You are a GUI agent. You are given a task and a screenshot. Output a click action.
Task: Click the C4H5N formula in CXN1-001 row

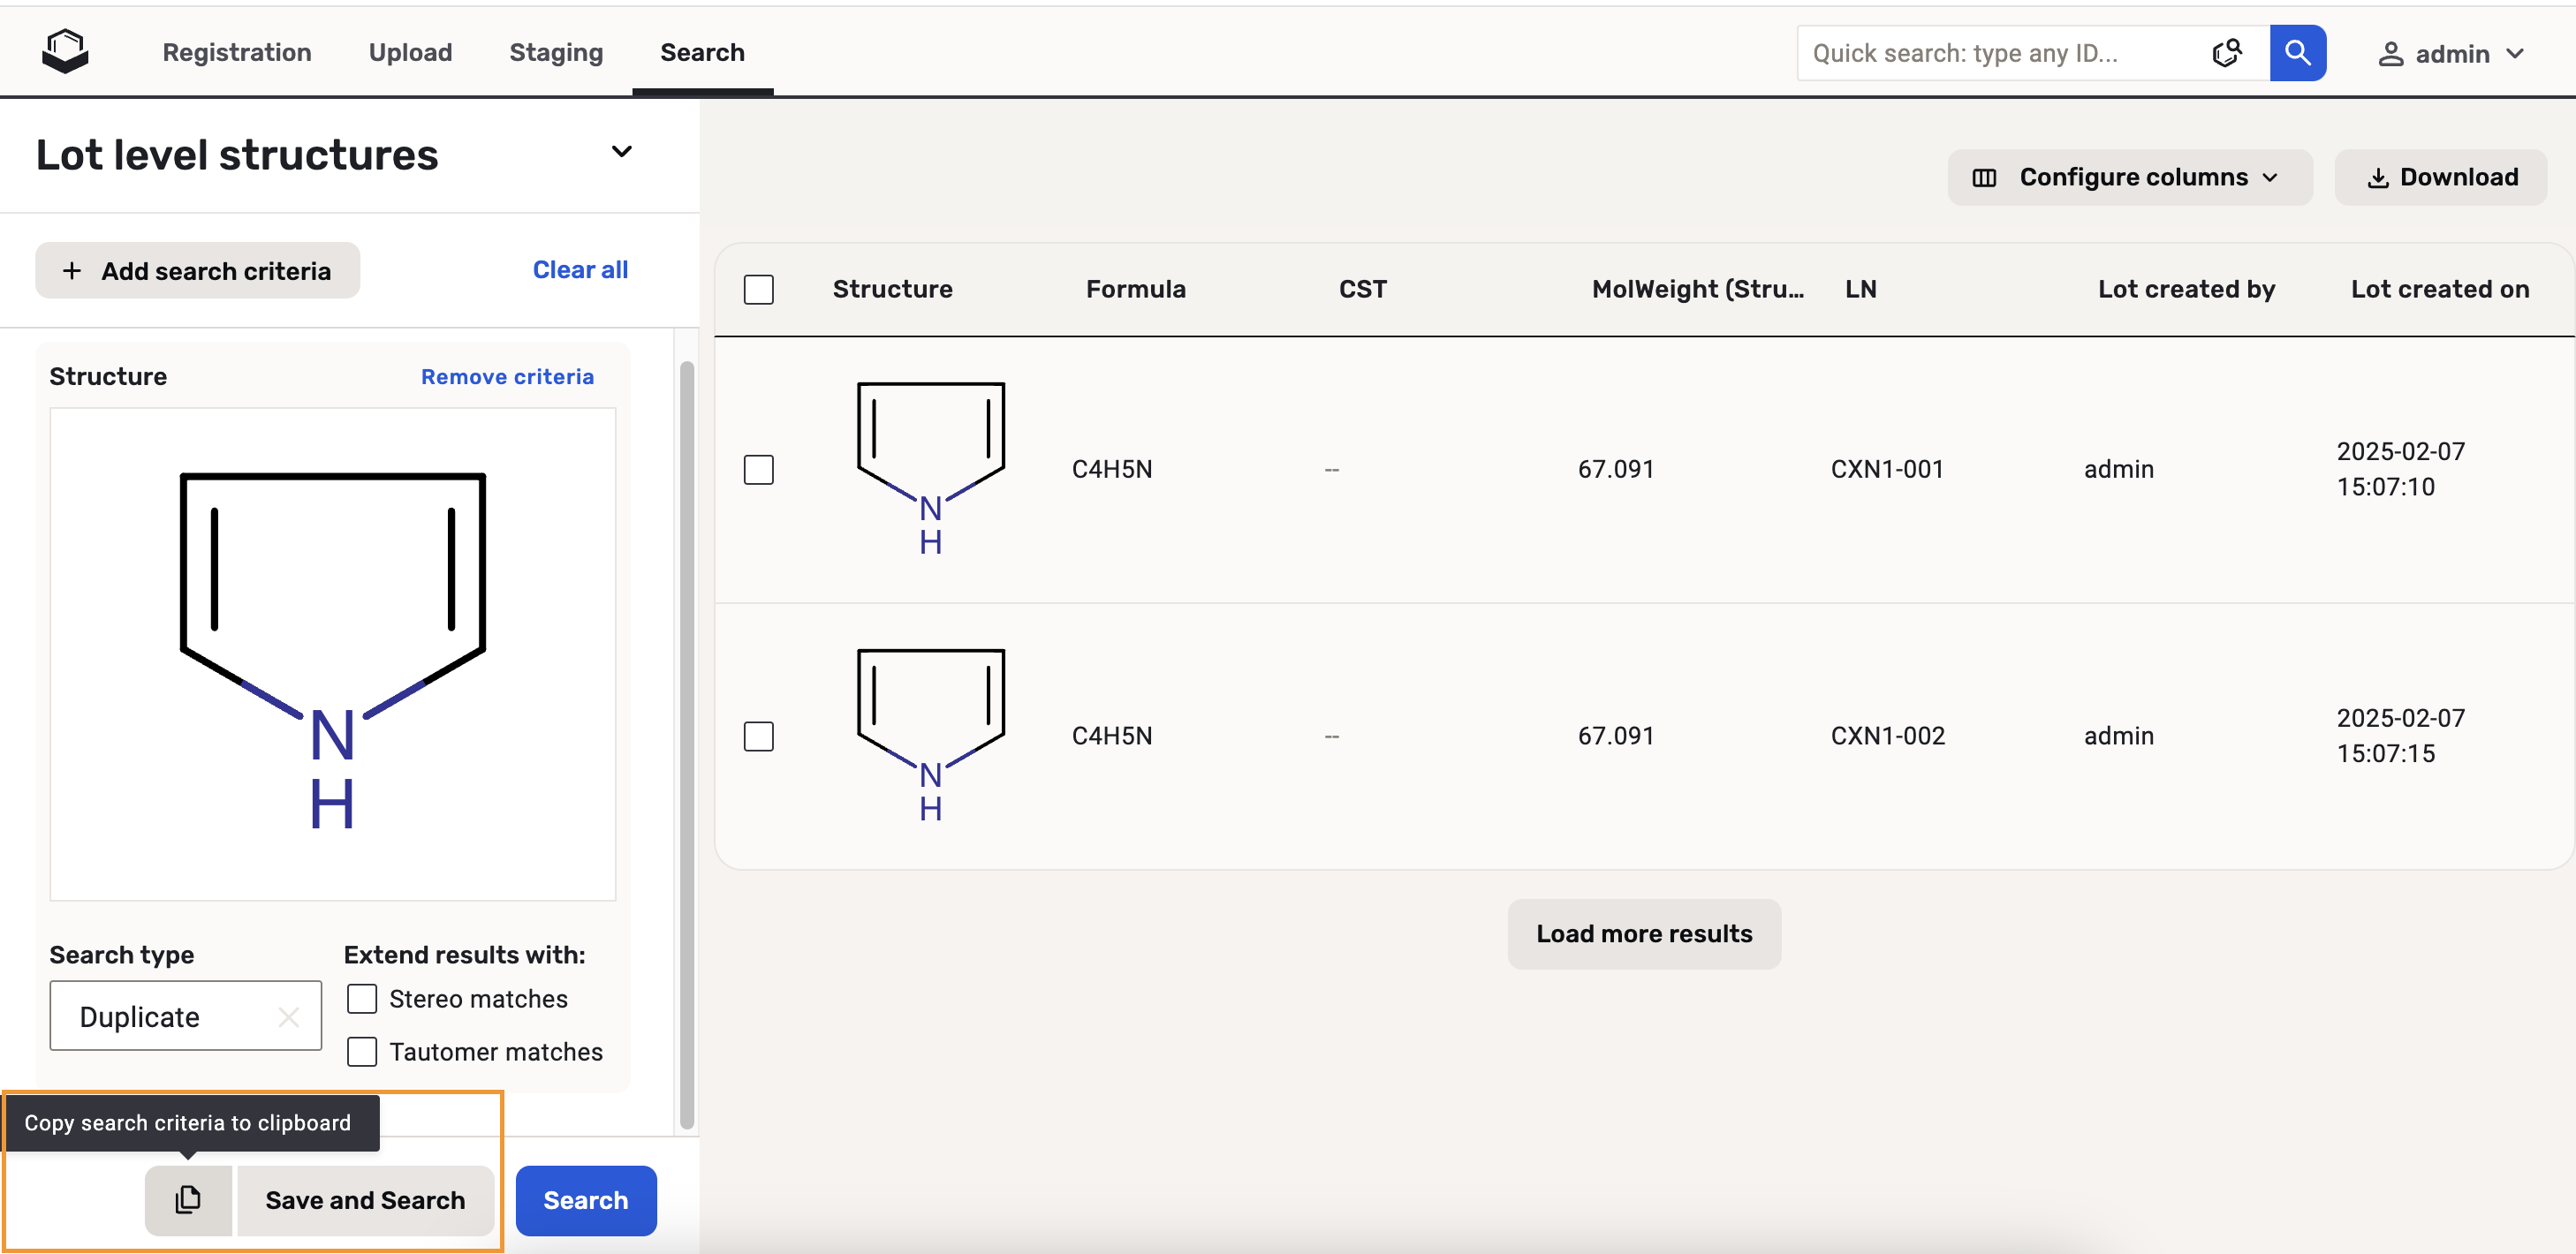1111,469
